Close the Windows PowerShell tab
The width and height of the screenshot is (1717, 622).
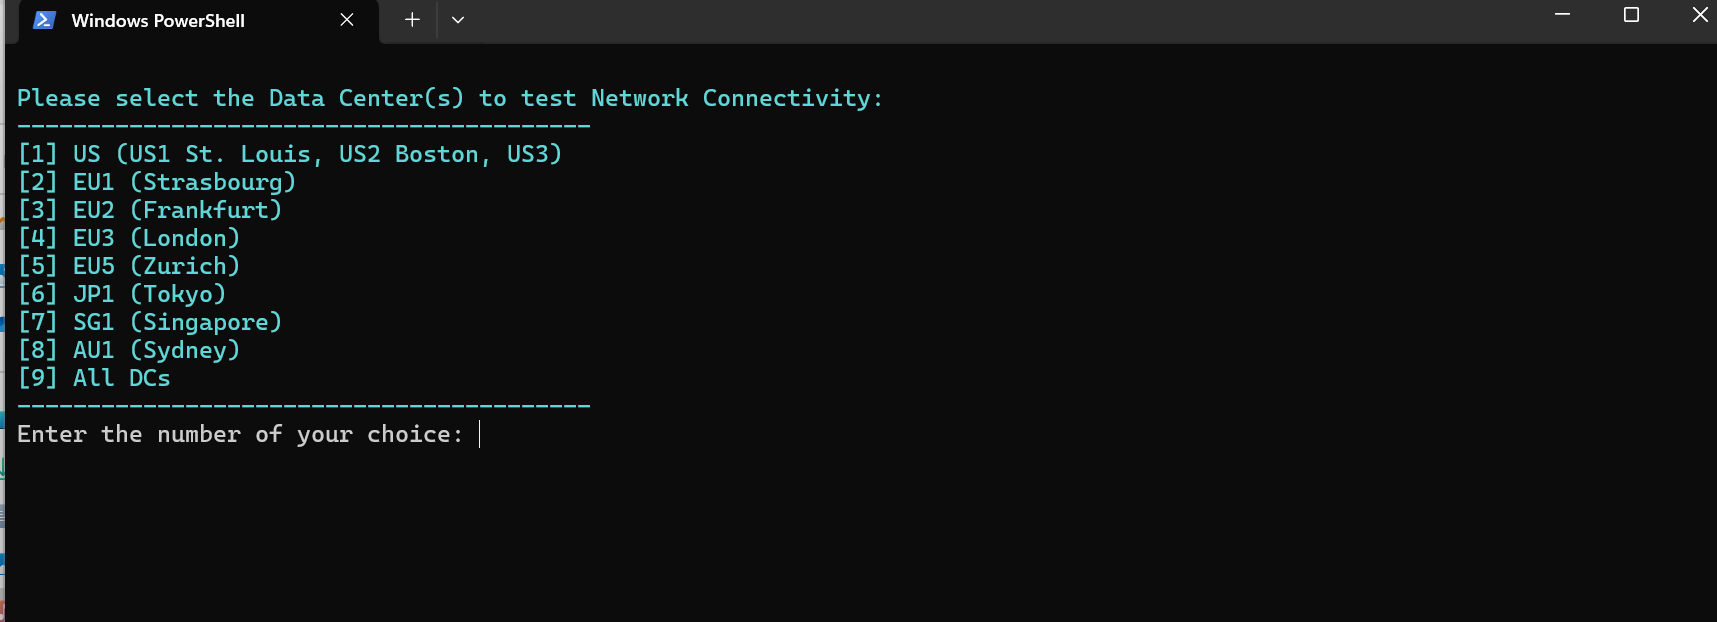click(347, 20)
